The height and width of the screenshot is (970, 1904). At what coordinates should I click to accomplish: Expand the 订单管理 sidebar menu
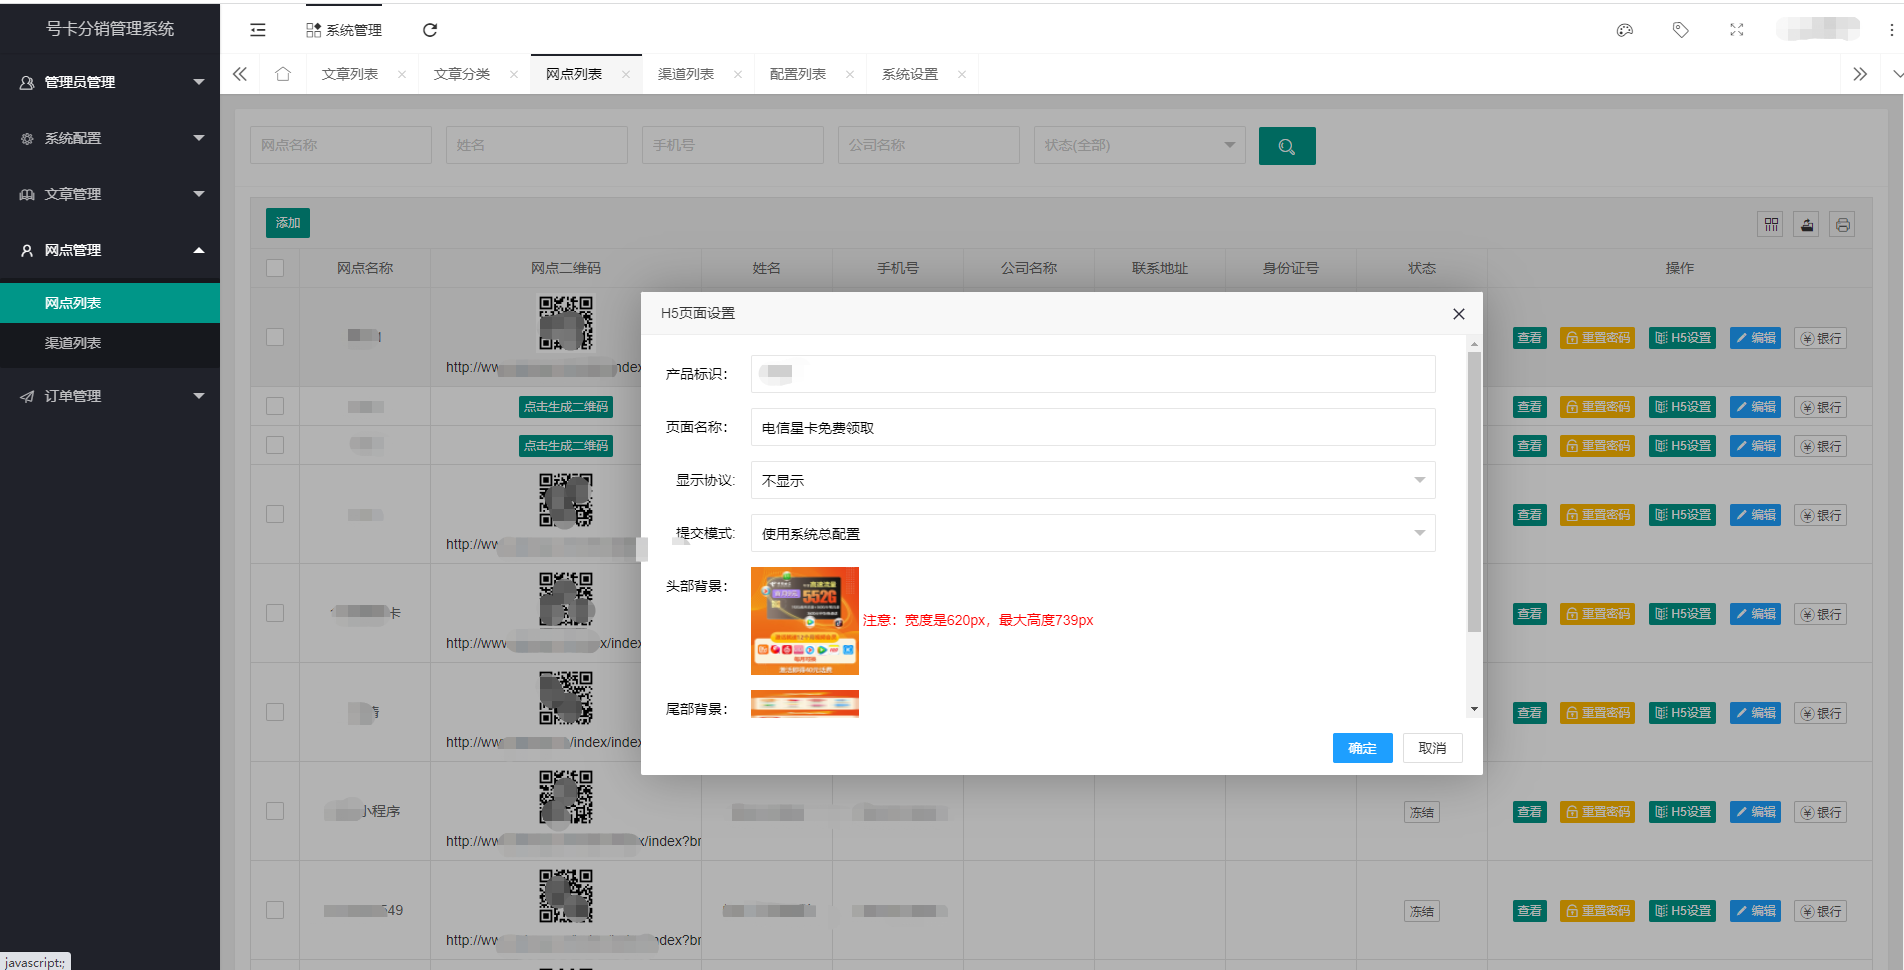[110, 396]
